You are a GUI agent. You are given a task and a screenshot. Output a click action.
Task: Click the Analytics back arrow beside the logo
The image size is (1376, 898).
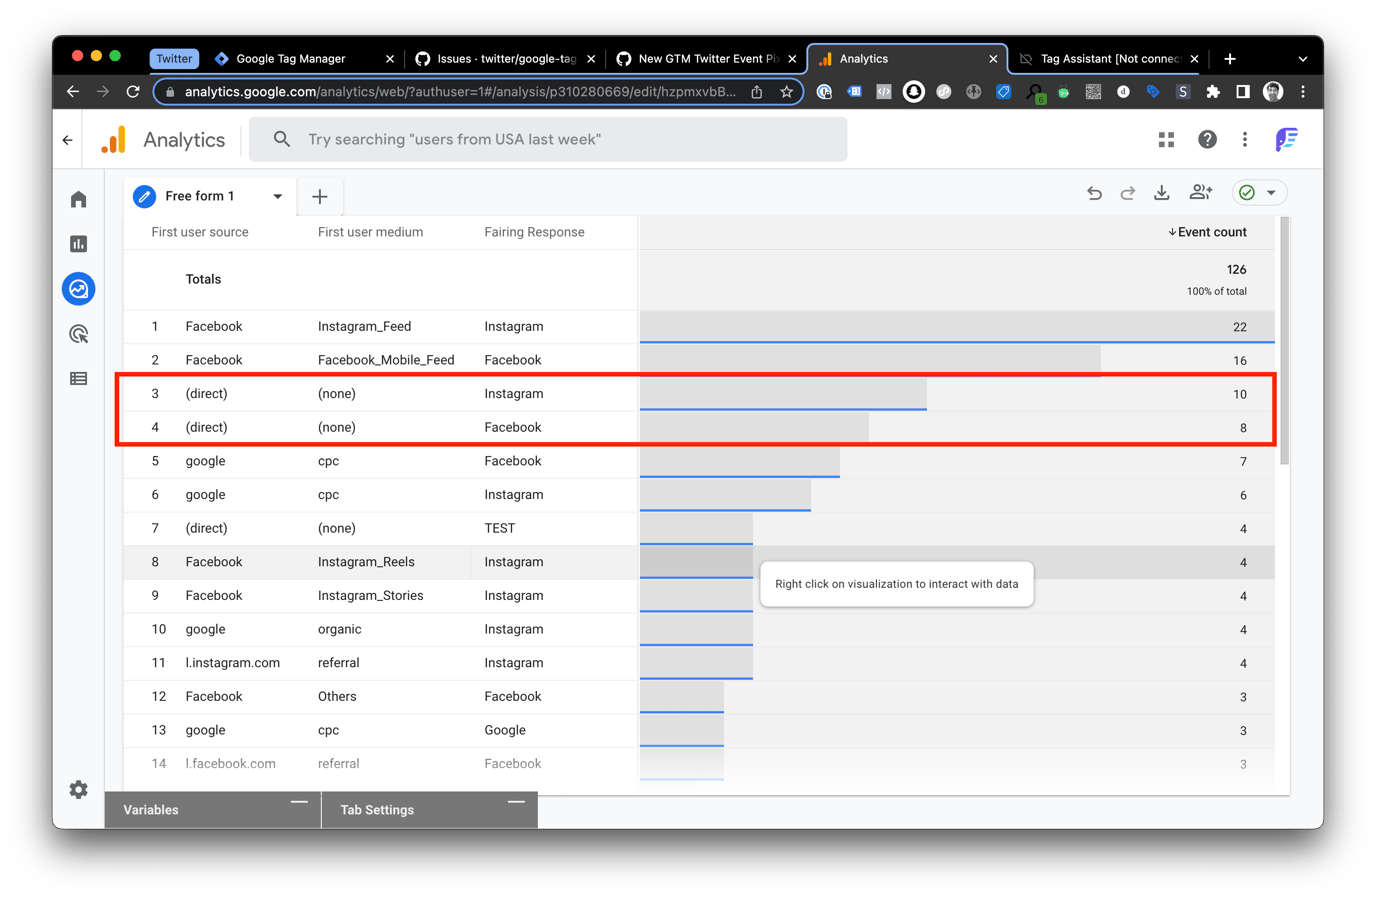click(x=67, y=140)
